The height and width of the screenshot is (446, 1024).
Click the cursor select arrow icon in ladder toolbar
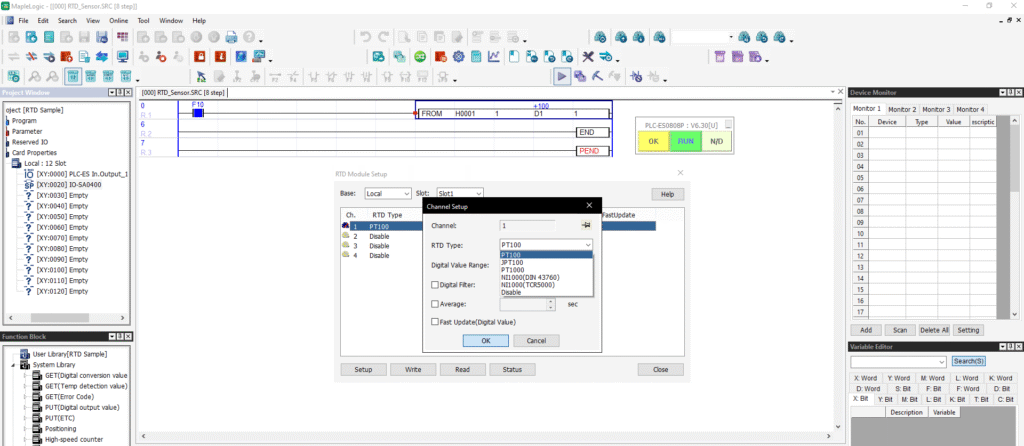point(201,76)
